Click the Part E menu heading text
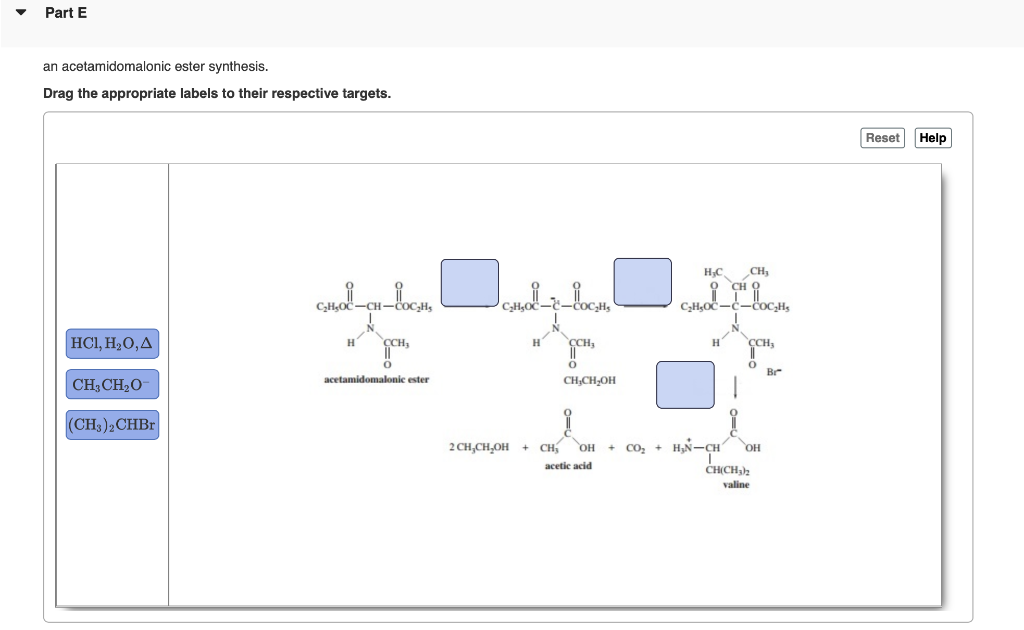 tap(64, 12)
